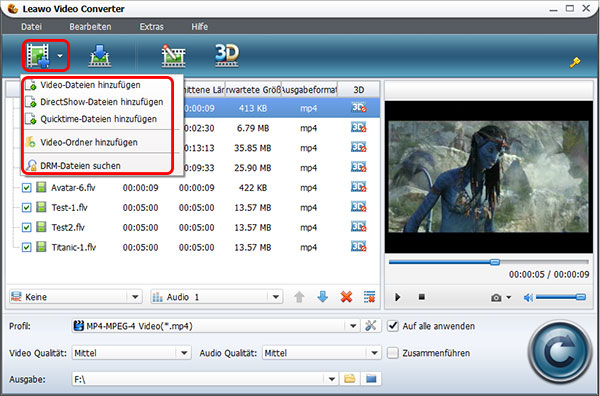
Task: Open output folder with blue icon
Action: (371, 379)
